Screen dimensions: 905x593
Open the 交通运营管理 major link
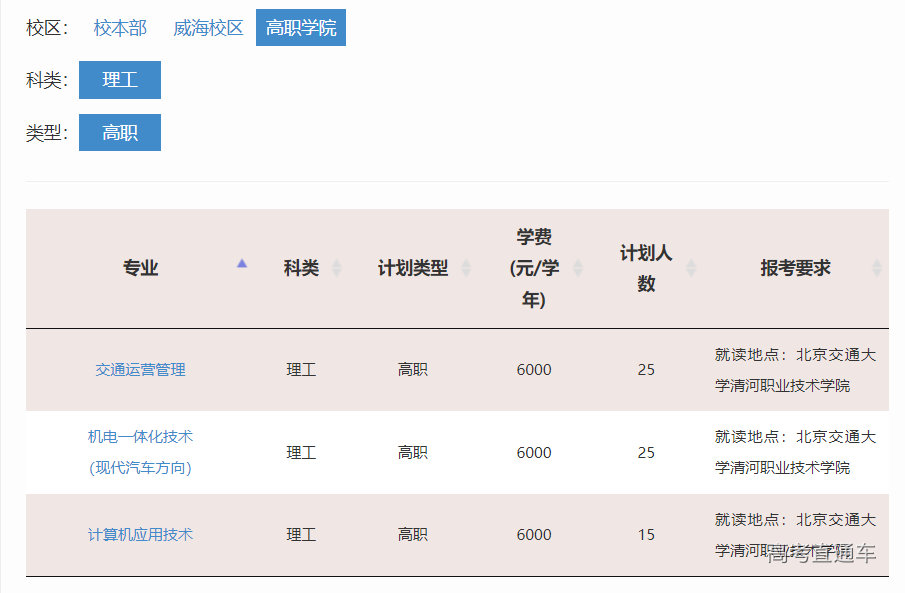click(140, 370)
